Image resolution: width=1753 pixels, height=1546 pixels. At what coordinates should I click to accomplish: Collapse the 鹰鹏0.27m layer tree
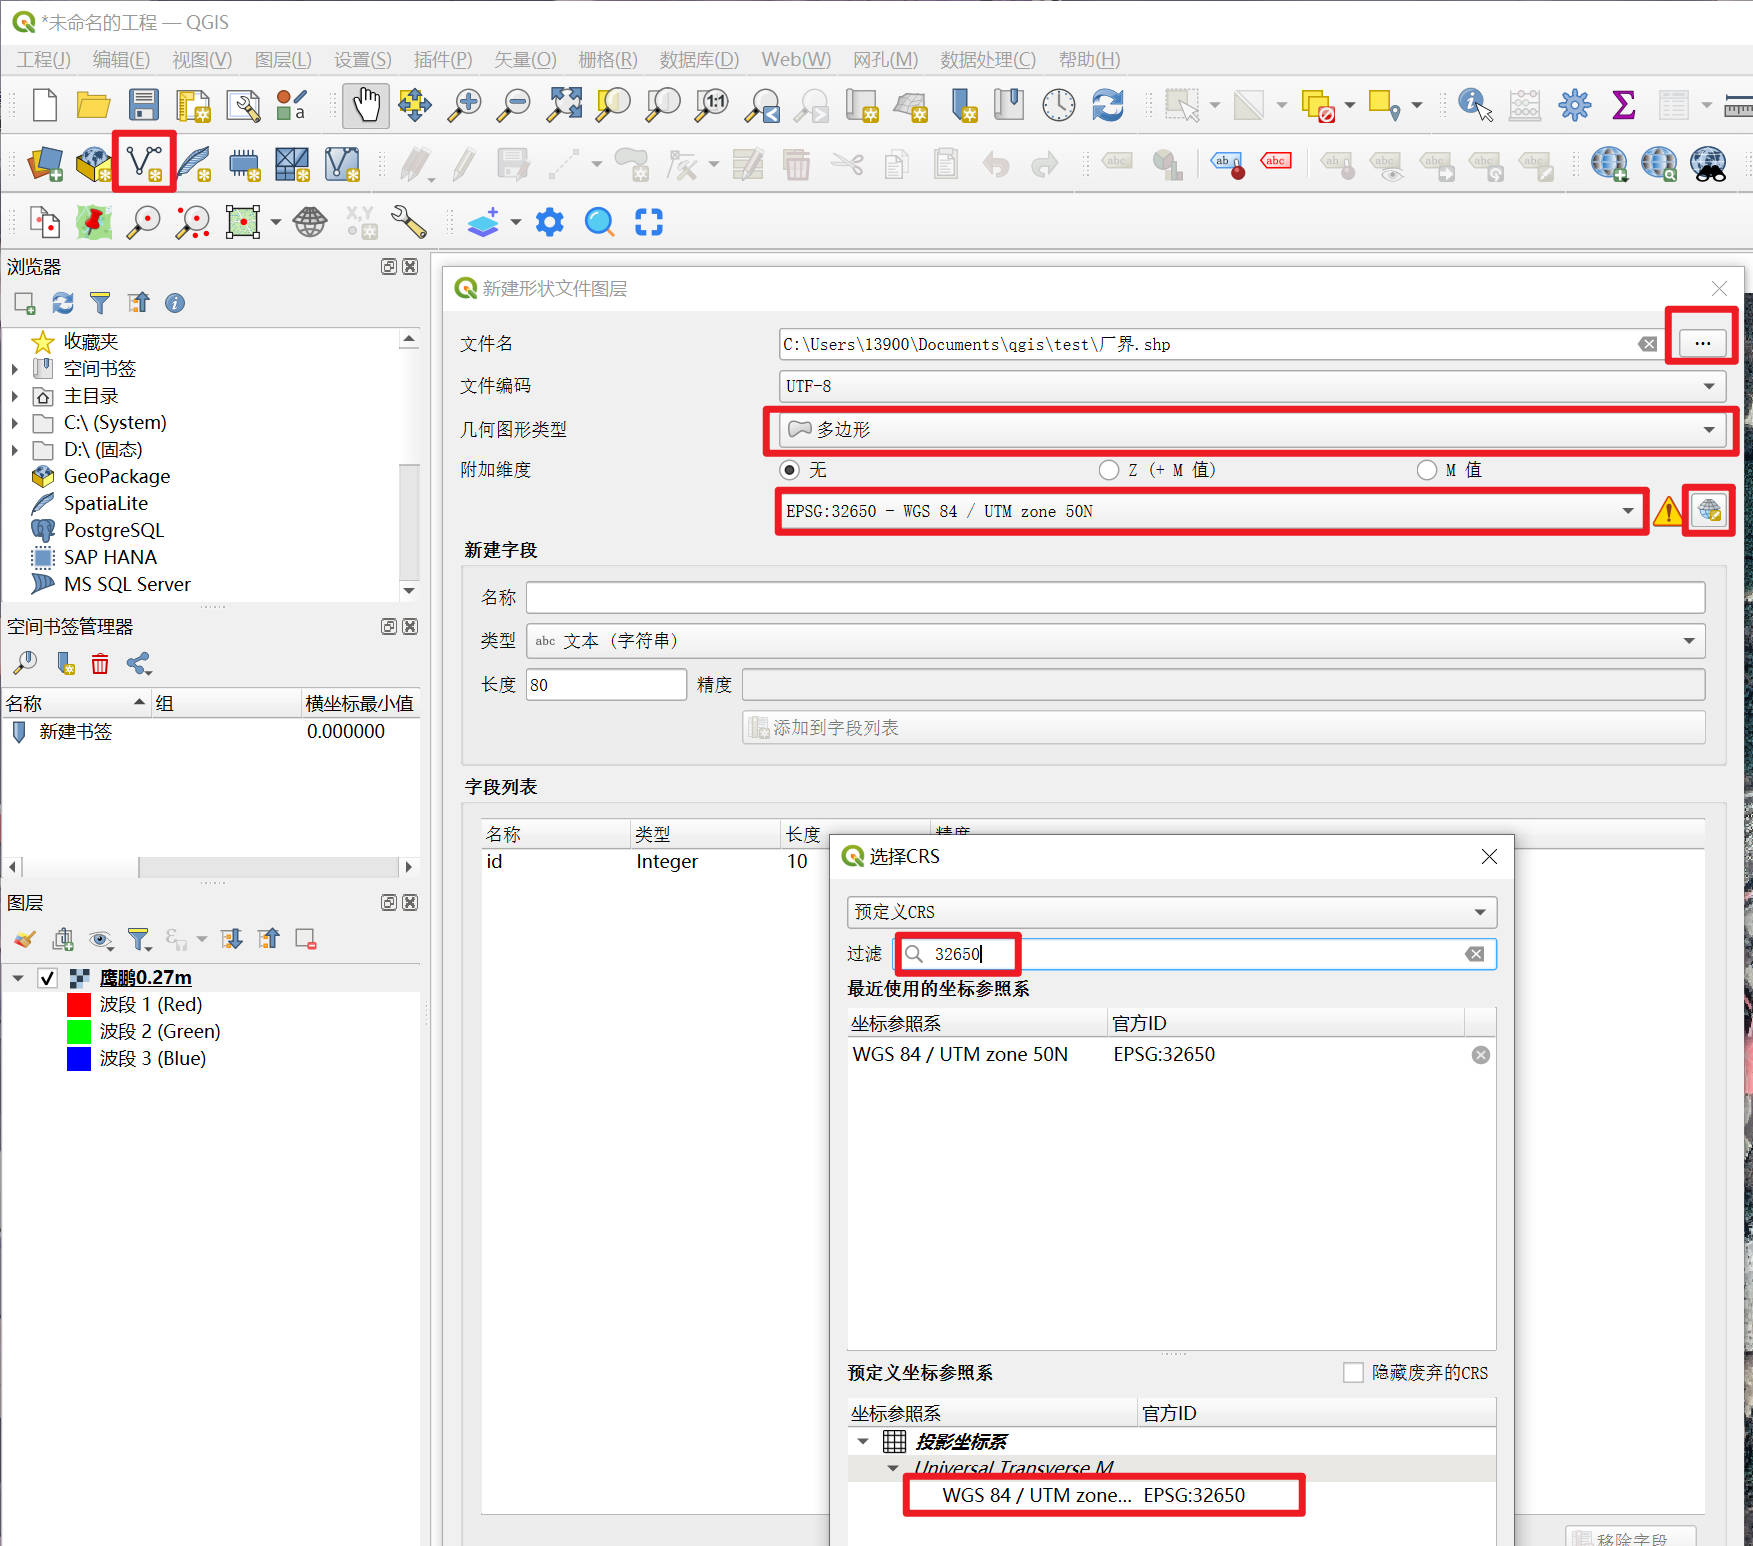click(18, 978)
